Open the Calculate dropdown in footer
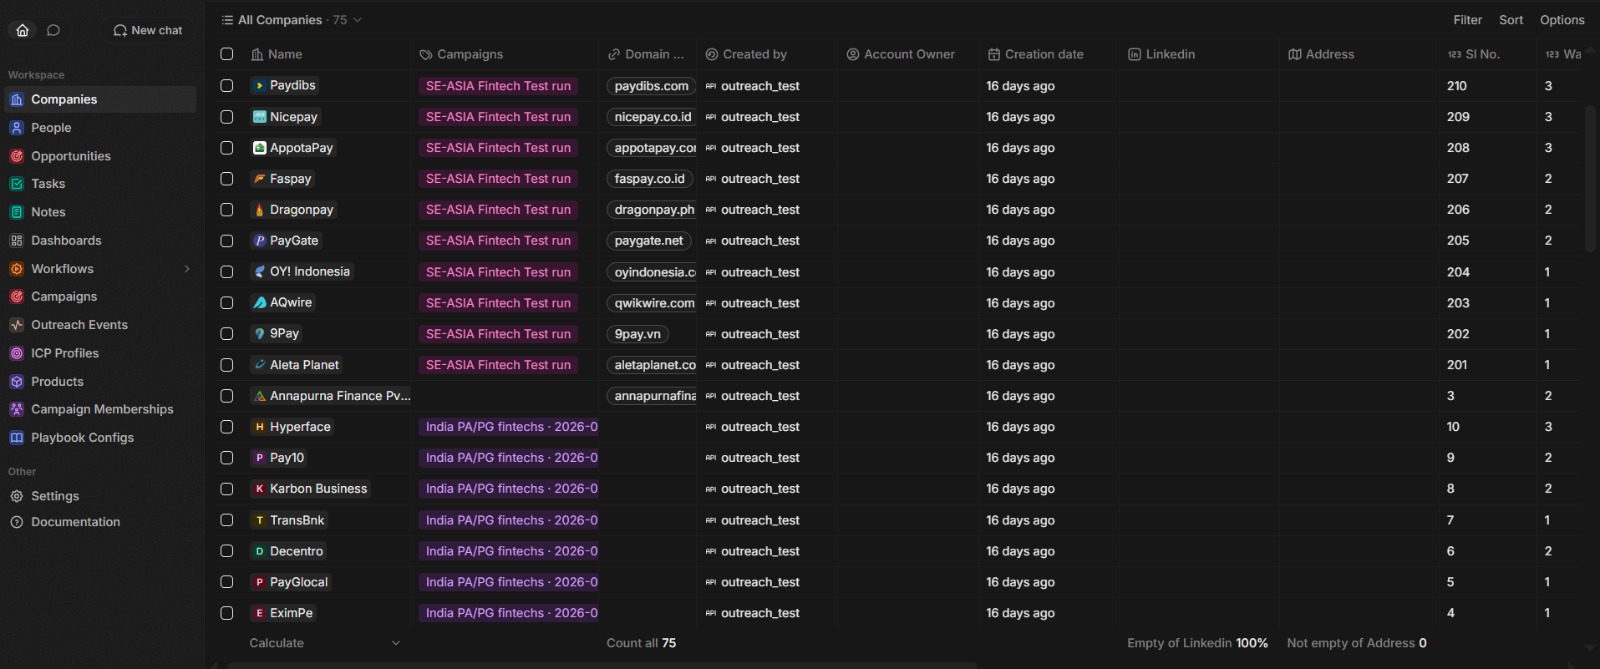The width and height of the screenshot is (1600, 669). coord(324,643)
